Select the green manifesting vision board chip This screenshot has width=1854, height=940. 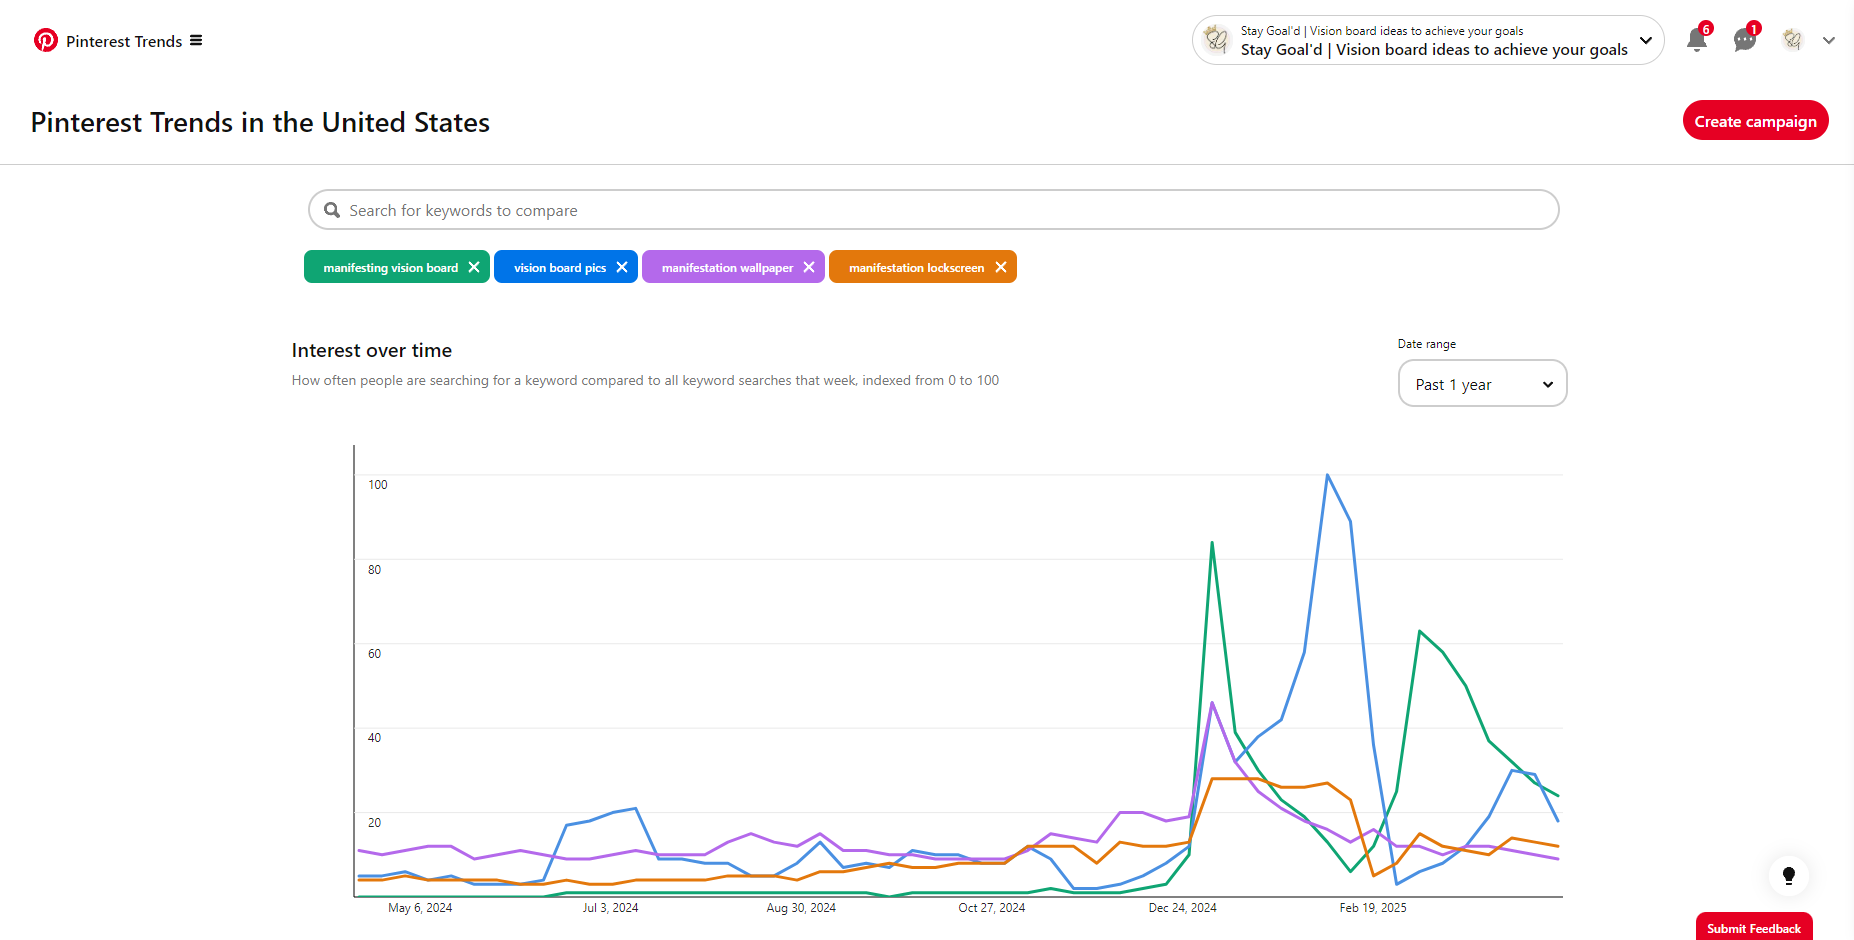click(x=390, y=267)
